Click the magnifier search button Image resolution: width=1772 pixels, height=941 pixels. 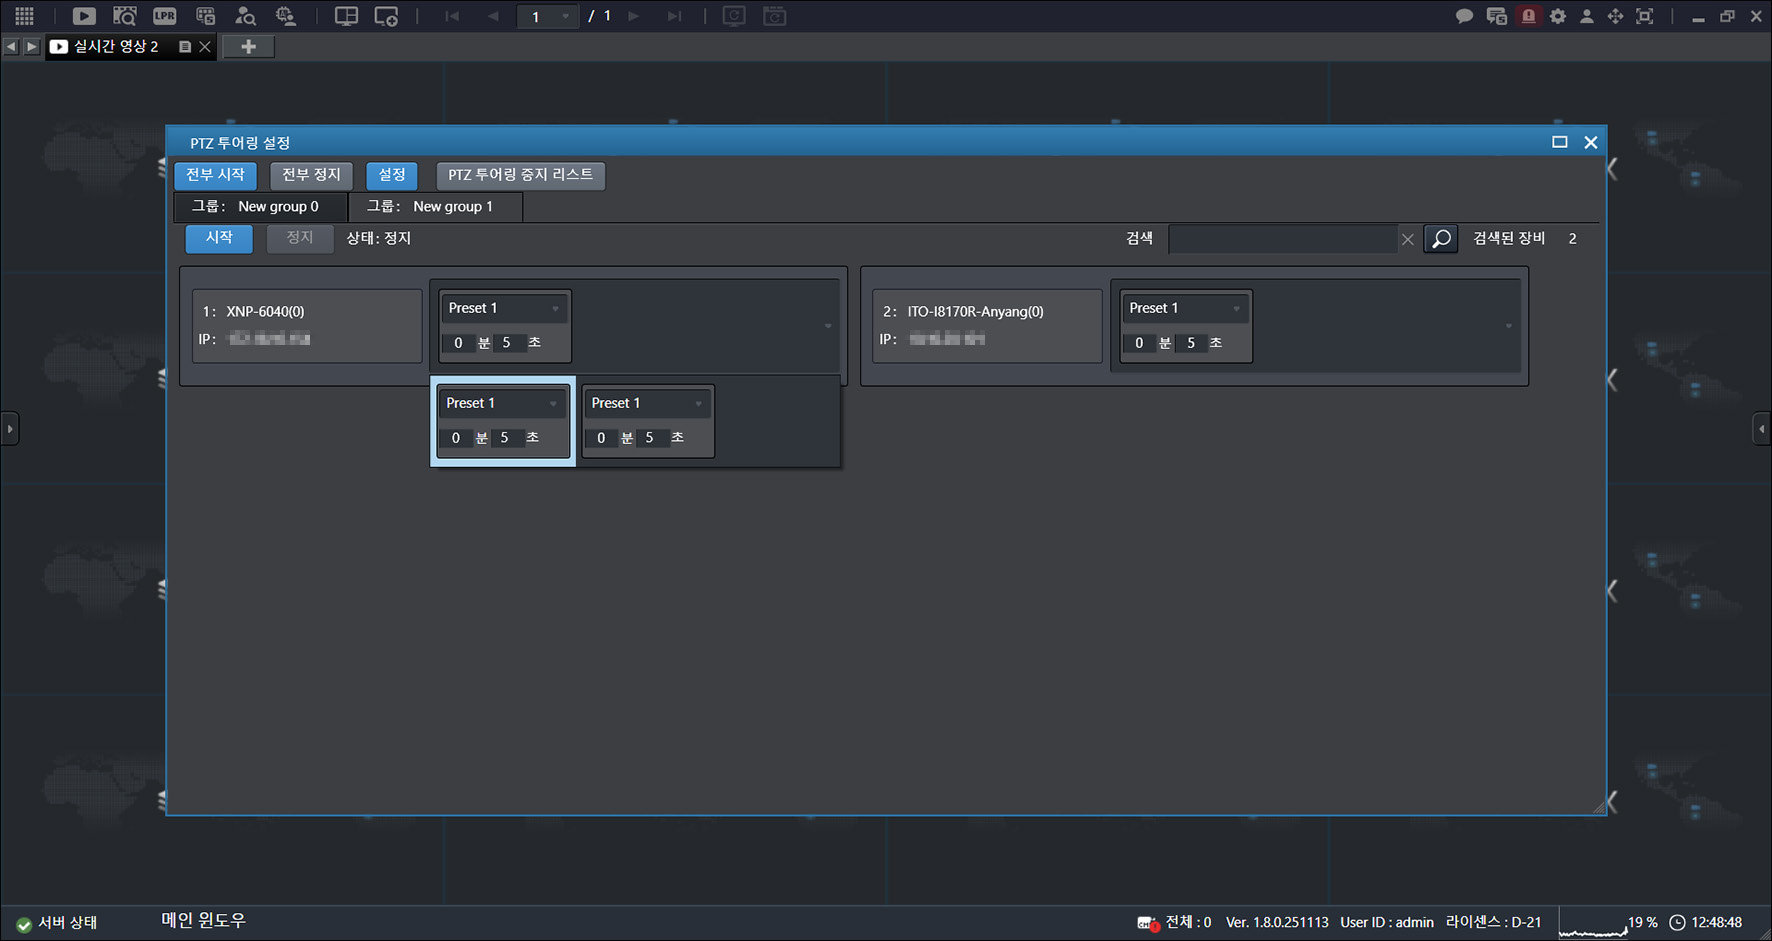coord(1441,239)
